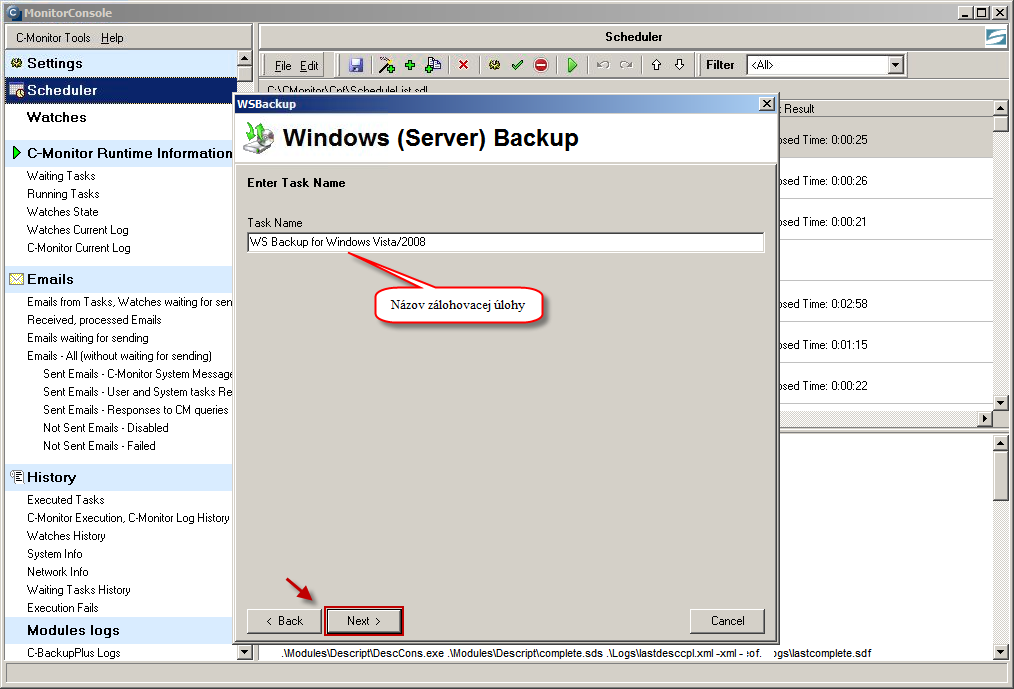Open Execution Fails
The image size is (1014, 689).
(63, 608)
